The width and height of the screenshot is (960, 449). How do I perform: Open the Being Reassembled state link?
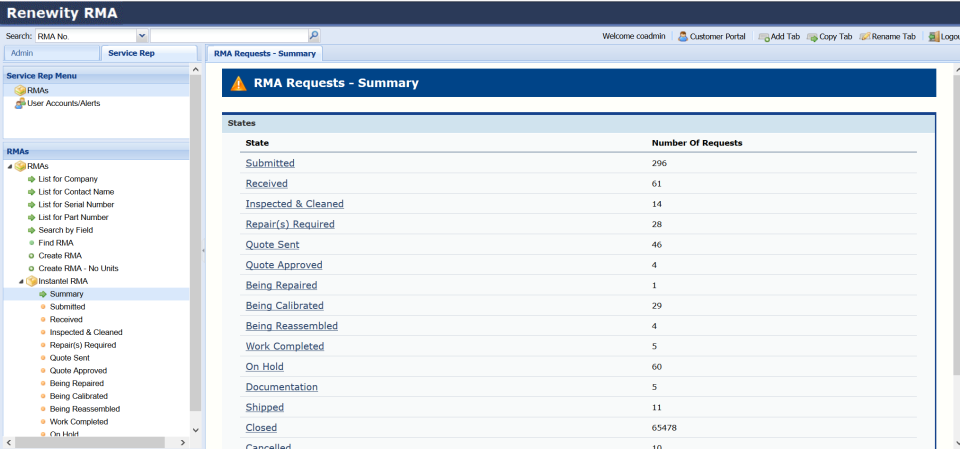[x=291, y=326]
